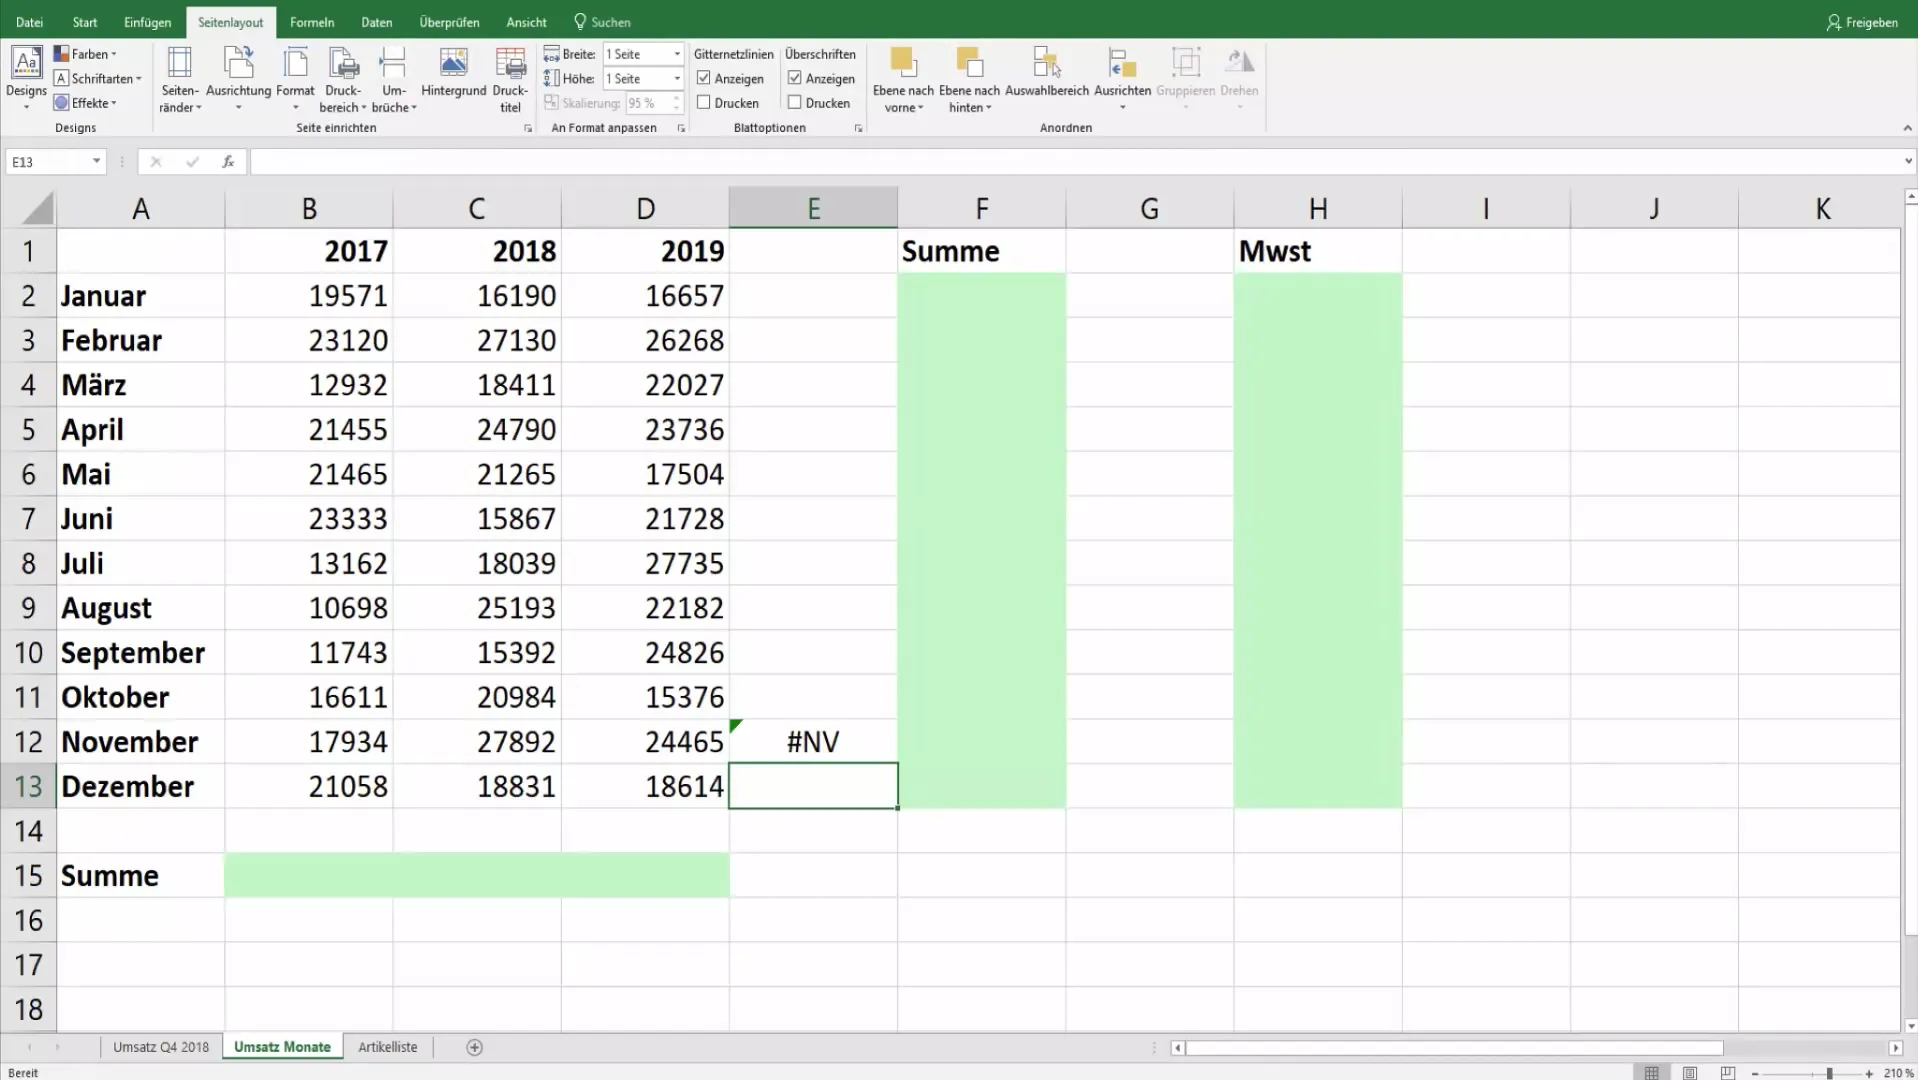Select the Mwst header cell

coord(1318,251)
